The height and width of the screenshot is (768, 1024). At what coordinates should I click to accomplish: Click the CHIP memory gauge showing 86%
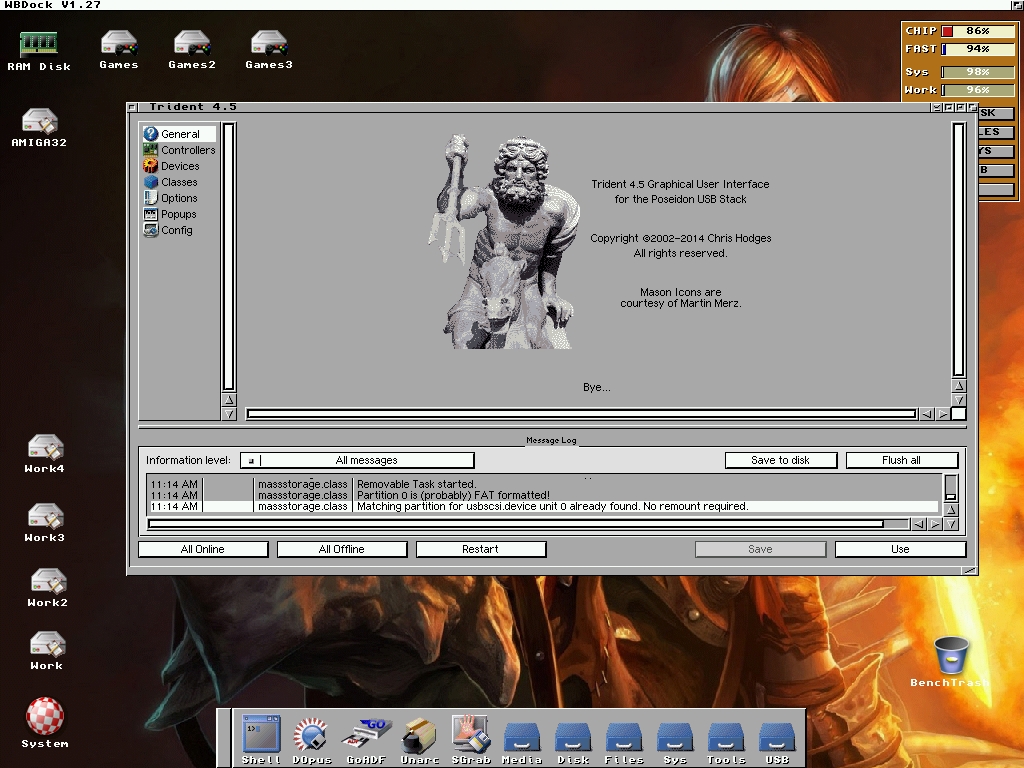(x=978, y=31)
